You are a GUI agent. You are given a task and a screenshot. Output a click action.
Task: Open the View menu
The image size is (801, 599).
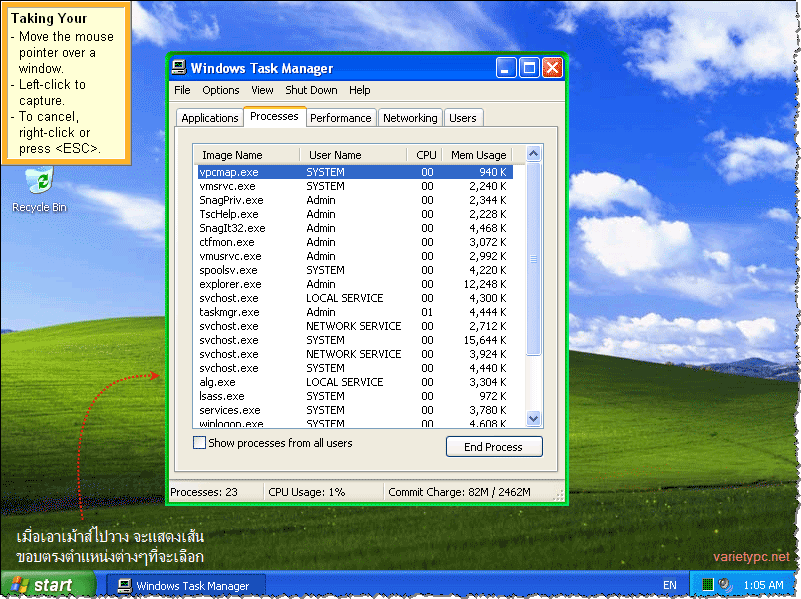pyautogui.click(x=262, y=90)
